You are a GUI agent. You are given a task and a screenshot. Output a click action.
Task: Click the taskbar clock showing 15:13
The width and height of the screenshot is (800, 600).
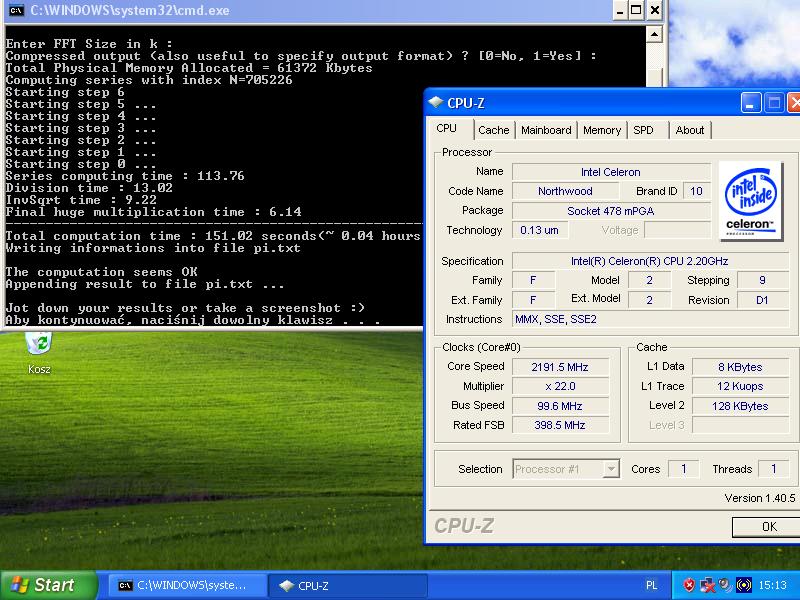tap(772, 585)
